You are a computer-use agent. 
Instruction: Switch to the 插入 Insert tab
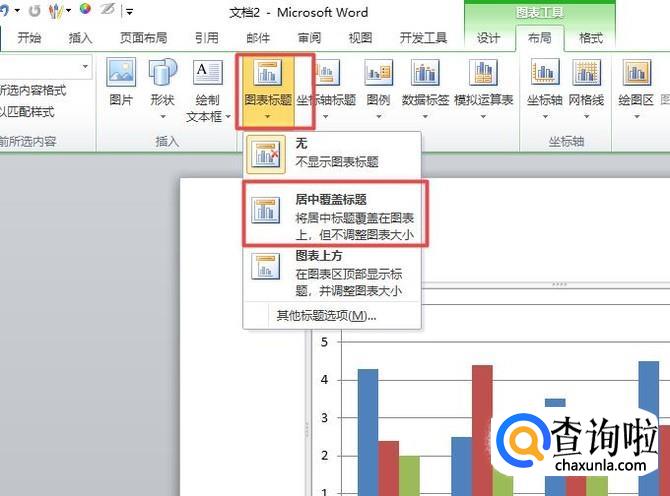80,38
